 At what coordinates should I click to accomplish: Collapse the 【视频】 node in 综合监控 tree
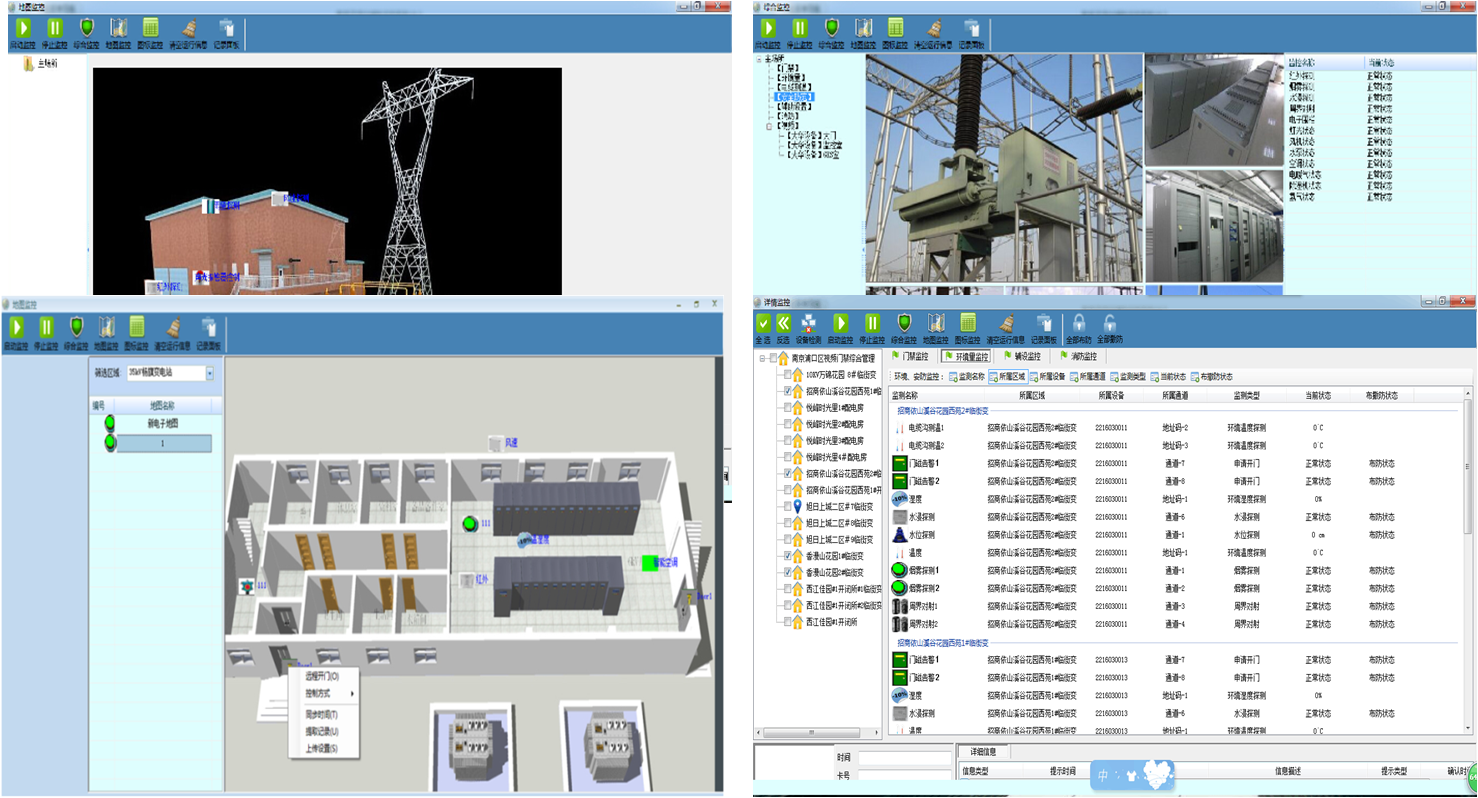pos(768,126)
